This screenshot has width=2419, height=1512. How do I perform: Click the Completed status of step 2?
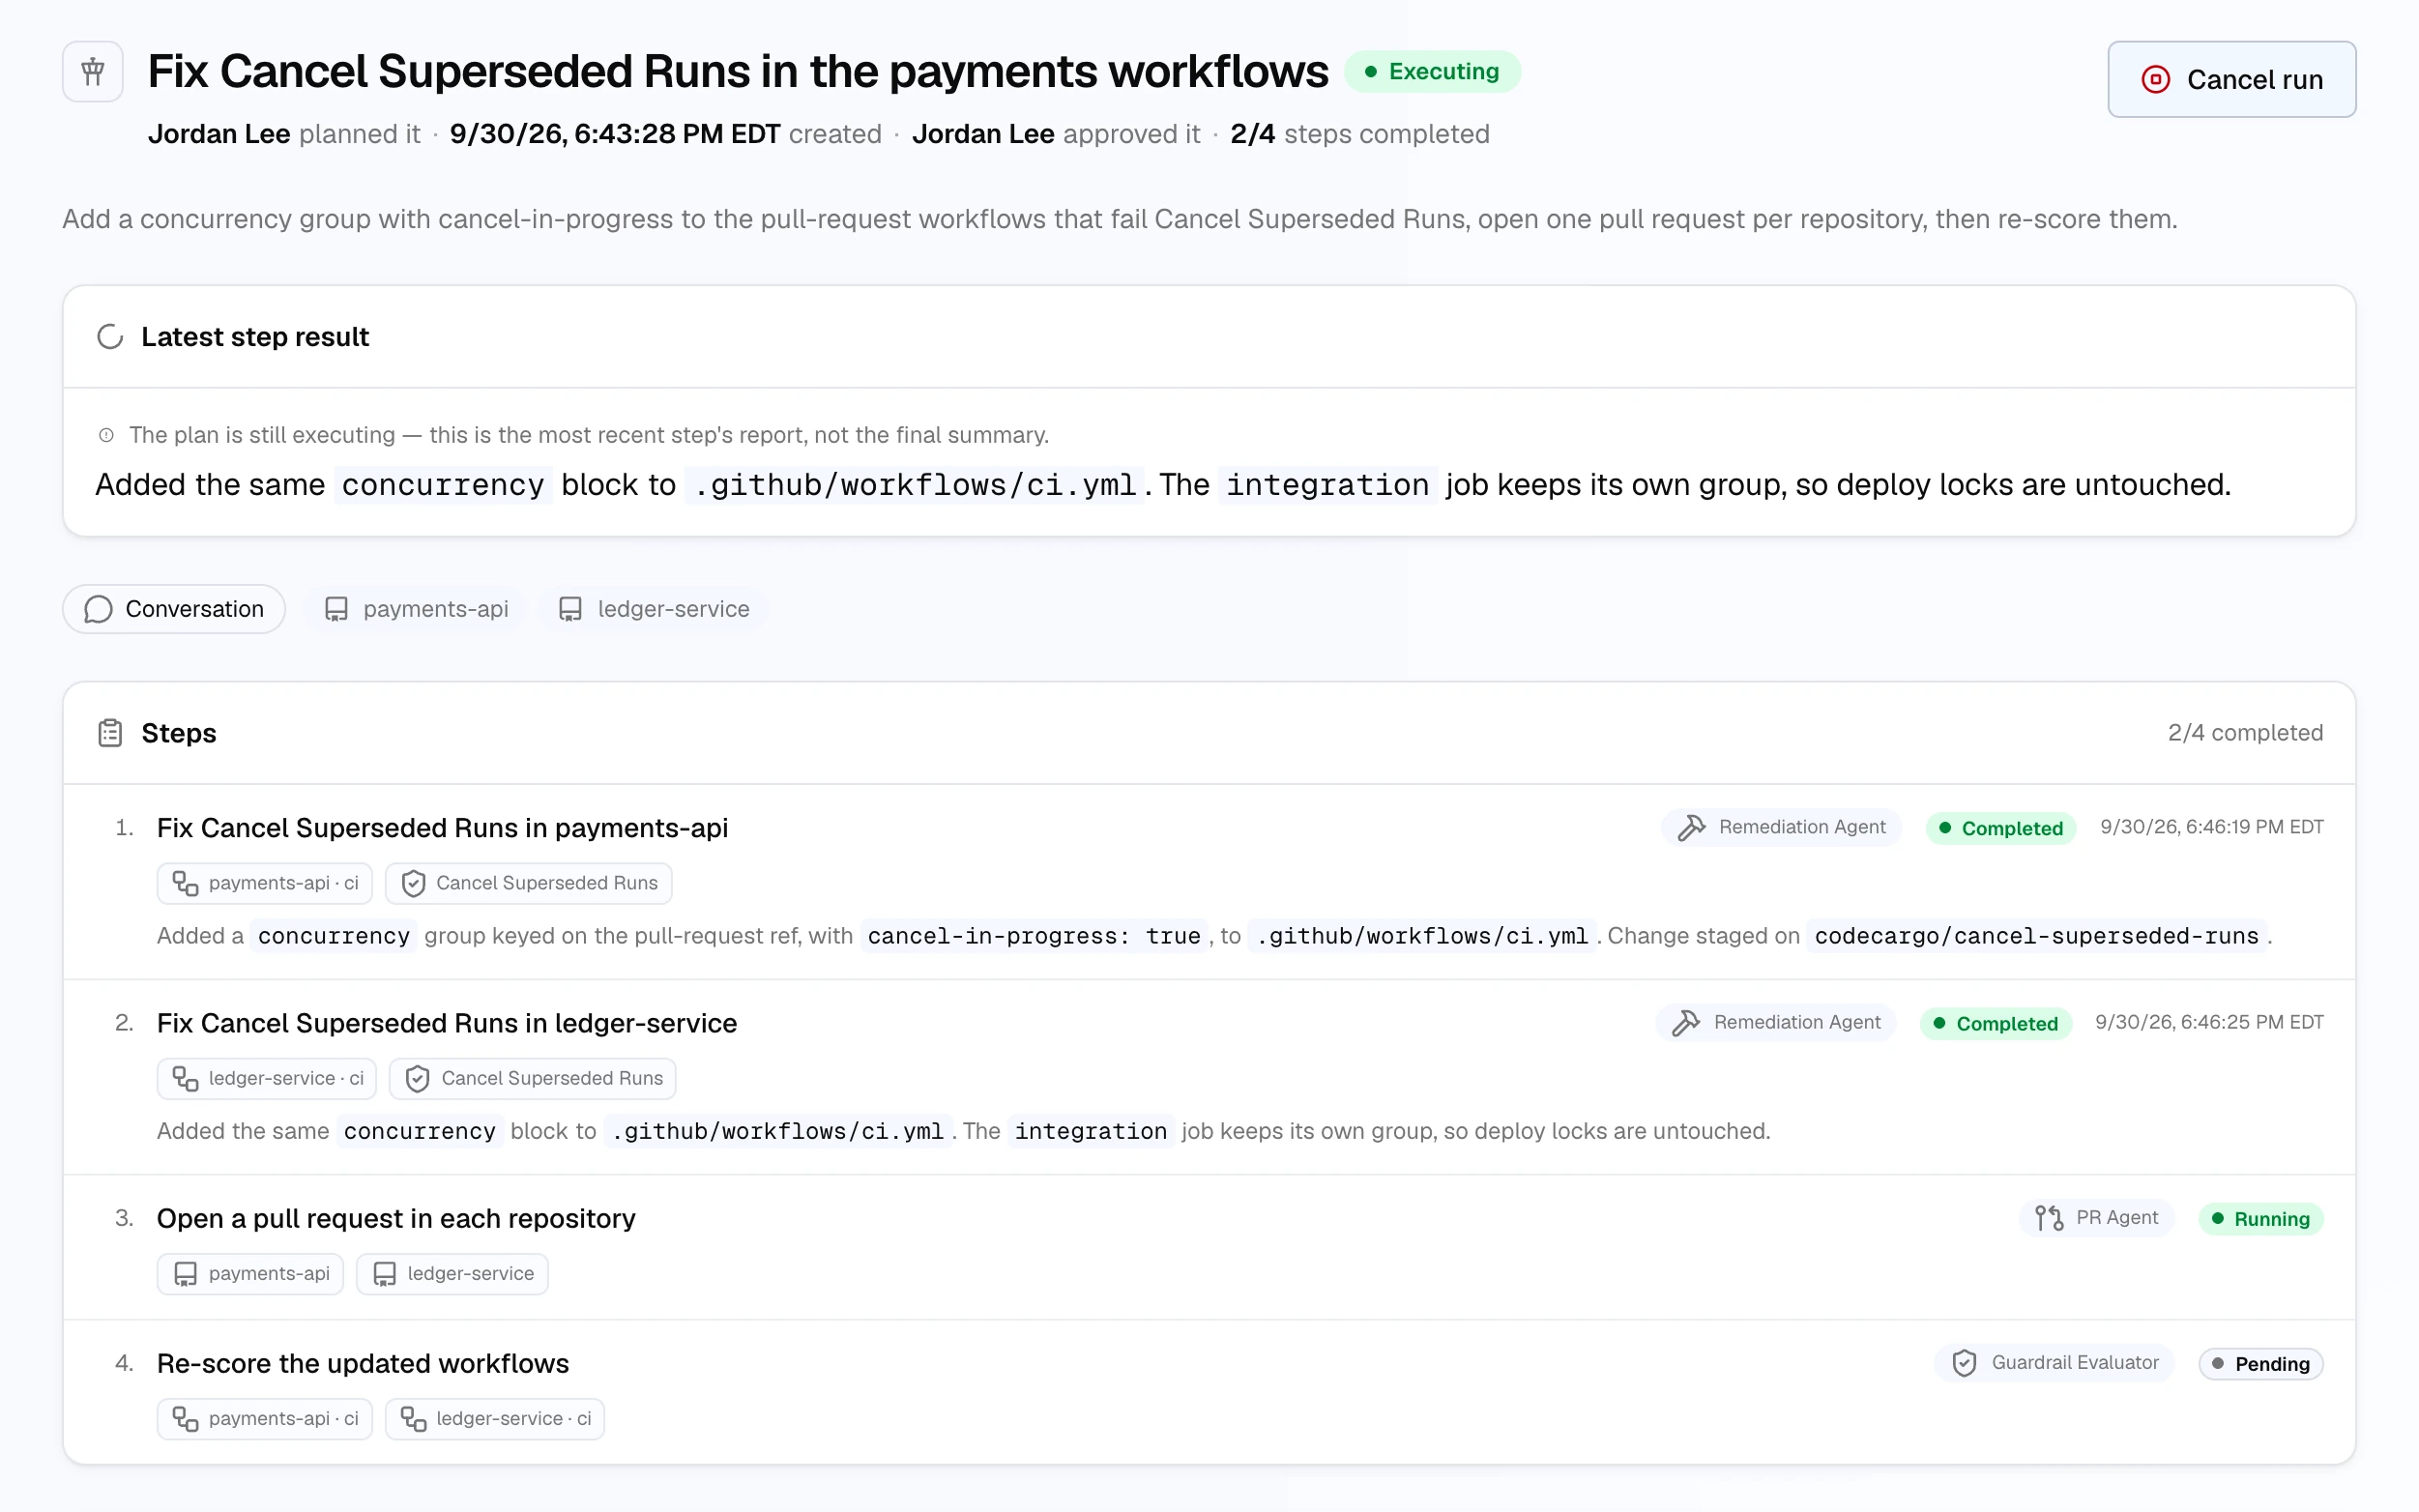1996,1023
